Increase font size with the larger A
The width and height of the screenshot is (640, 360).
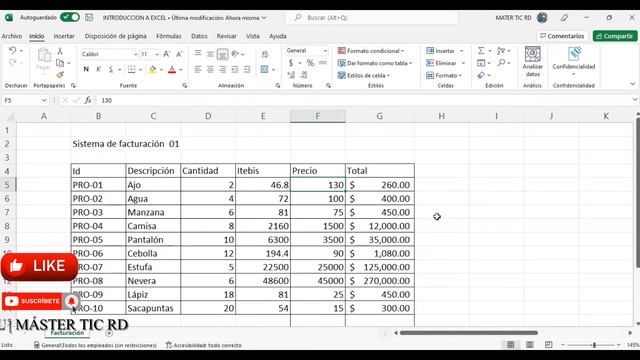pos(167,54)
